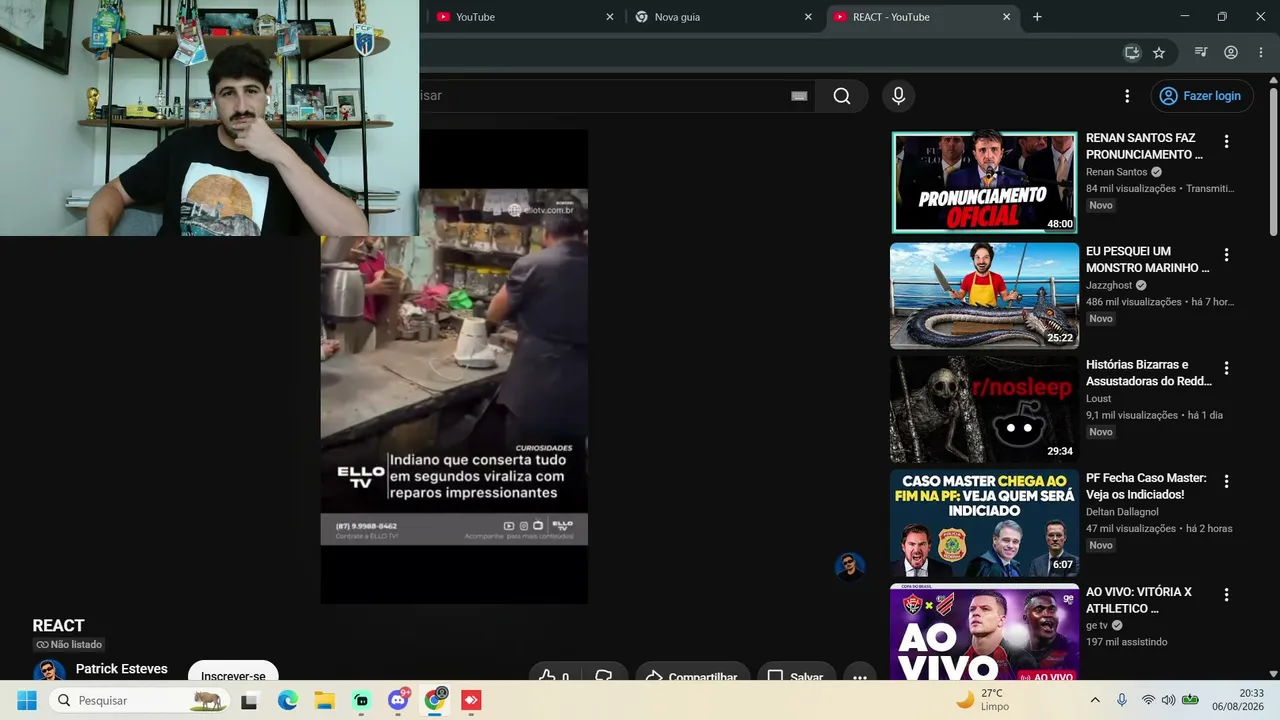Open a new browser tab
The height and width of the screenshot is (720, 1280).
[1037, 17]
